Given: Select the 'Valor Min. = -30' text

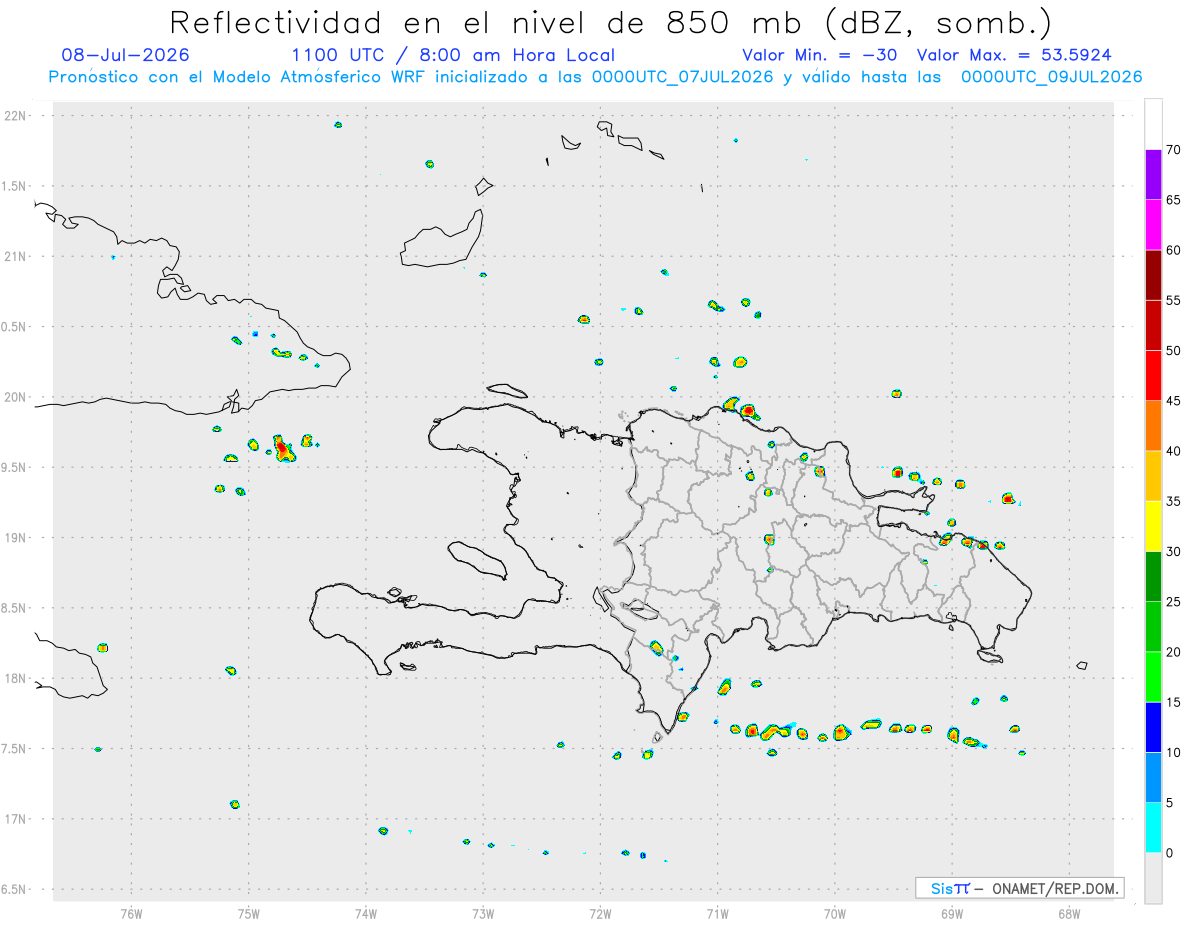Looking at the screenshot, I should (x=819, y=55).
